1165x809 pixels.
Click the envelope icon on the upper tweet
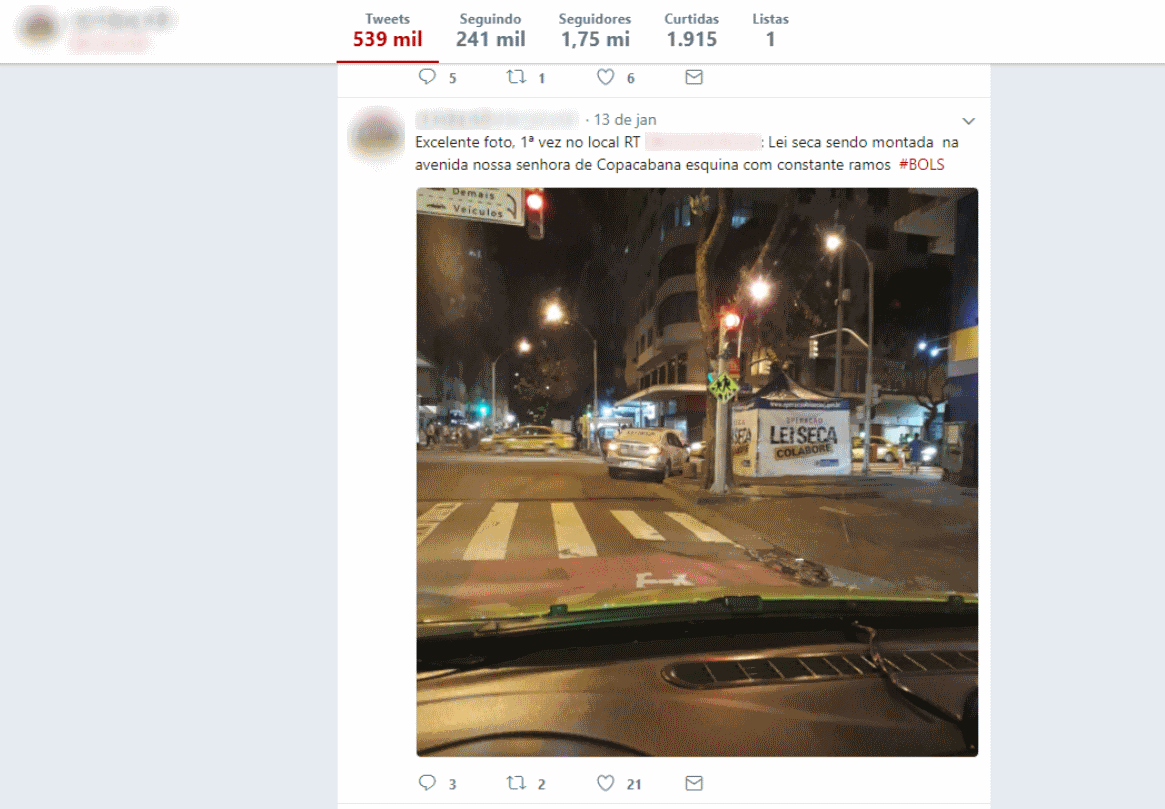tap(694, 77)
